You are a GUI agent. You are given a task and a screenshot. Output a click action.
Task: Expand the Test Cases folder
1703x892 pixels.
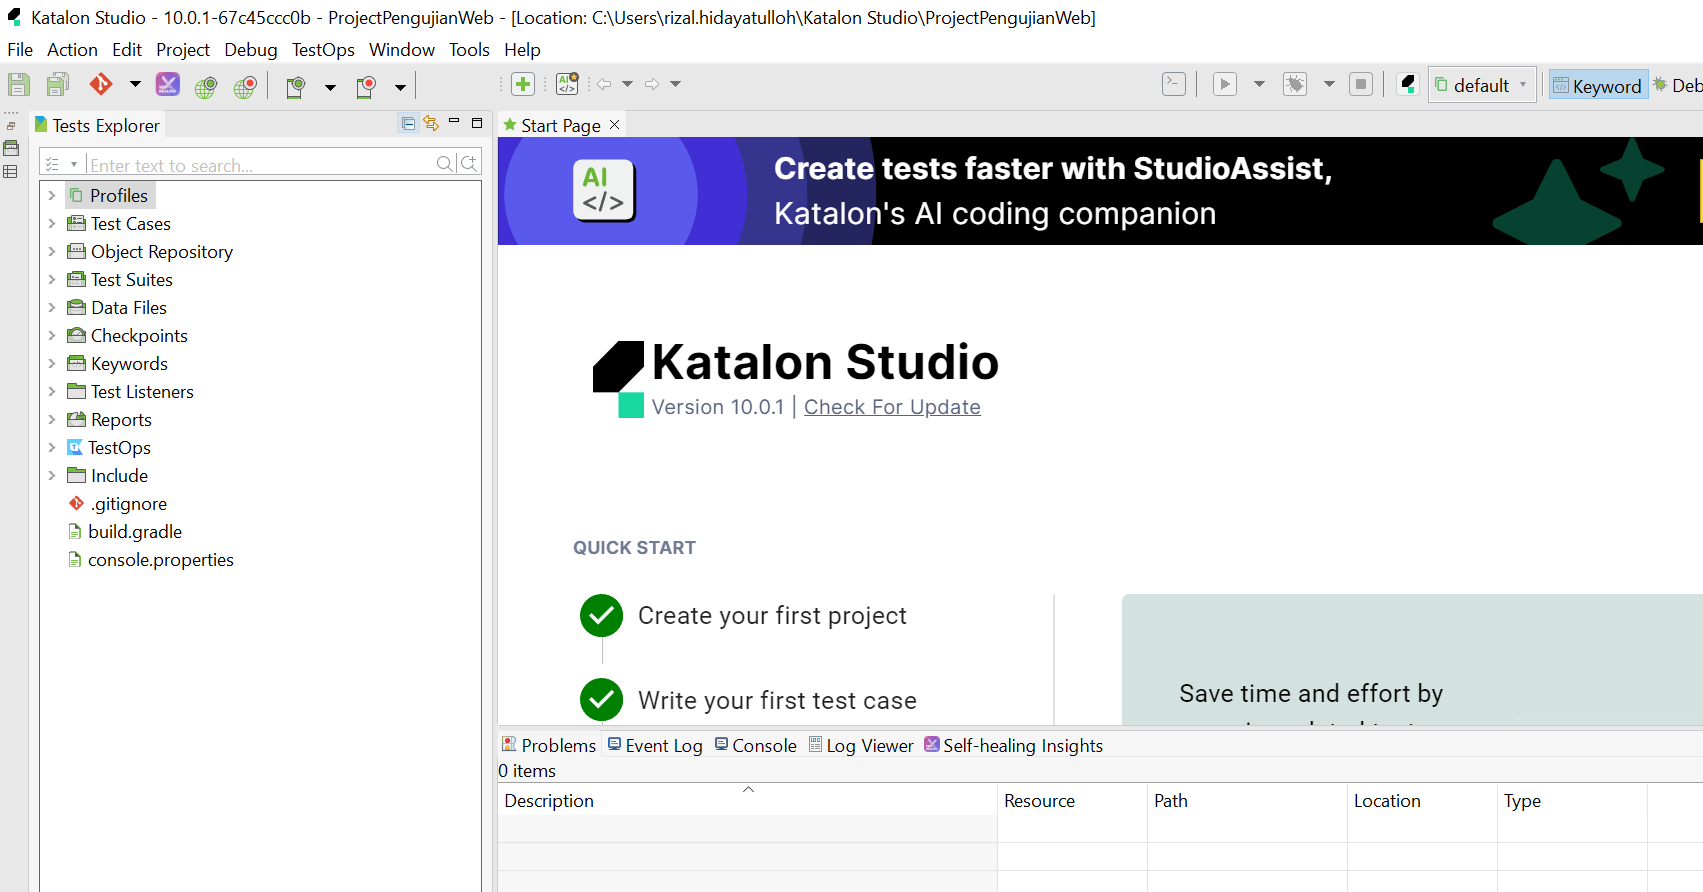[52, 224]
